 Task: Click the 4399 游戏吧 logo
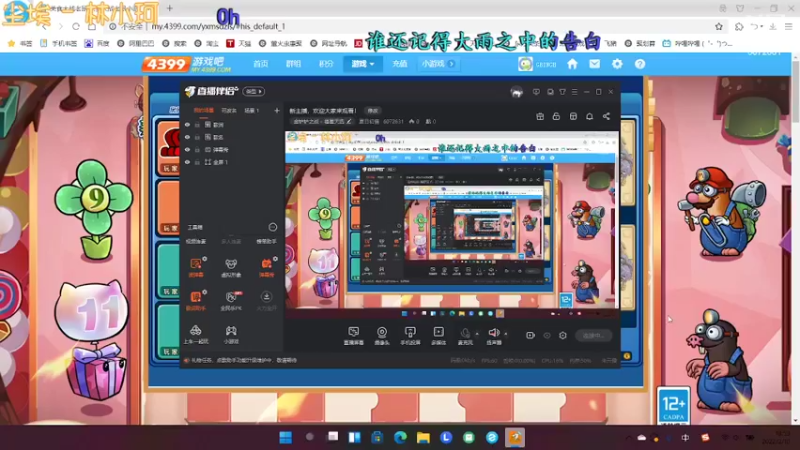pyautogui.click(x=187, y=64)
